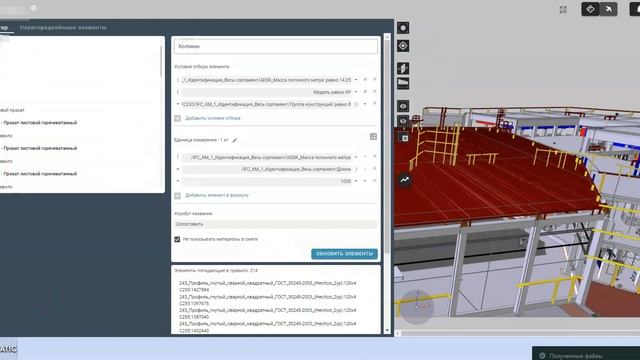Click the plus icon for adding selection condition
640x360 pixels.
(178, 118)
